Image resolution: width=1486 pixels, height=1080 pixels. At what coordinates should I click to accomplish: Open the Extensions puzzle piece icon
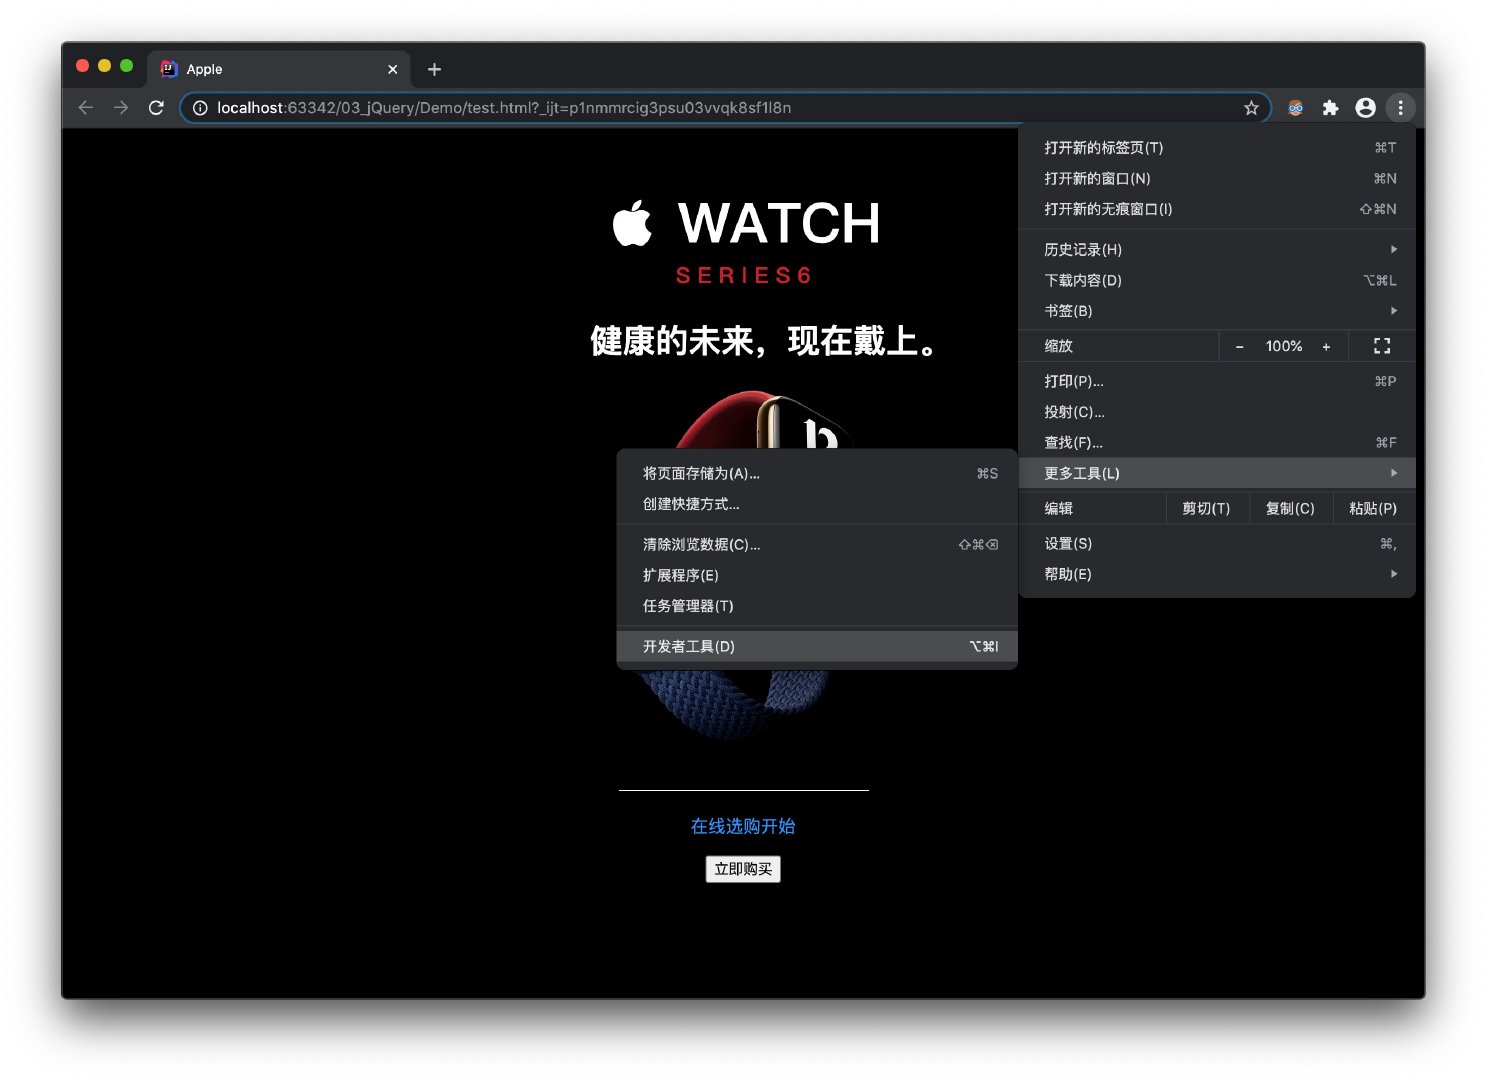coord(1330,108)
